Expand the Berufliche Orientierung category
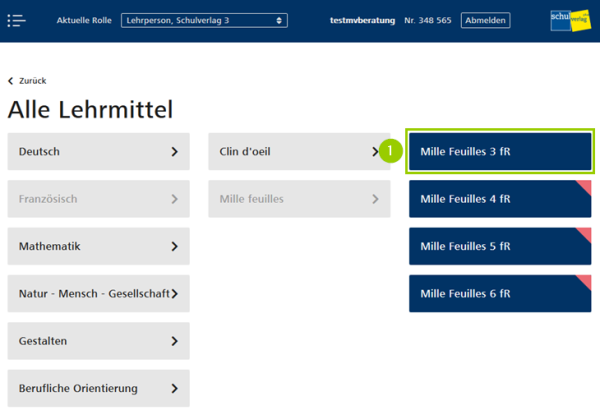 click(98, 388)
